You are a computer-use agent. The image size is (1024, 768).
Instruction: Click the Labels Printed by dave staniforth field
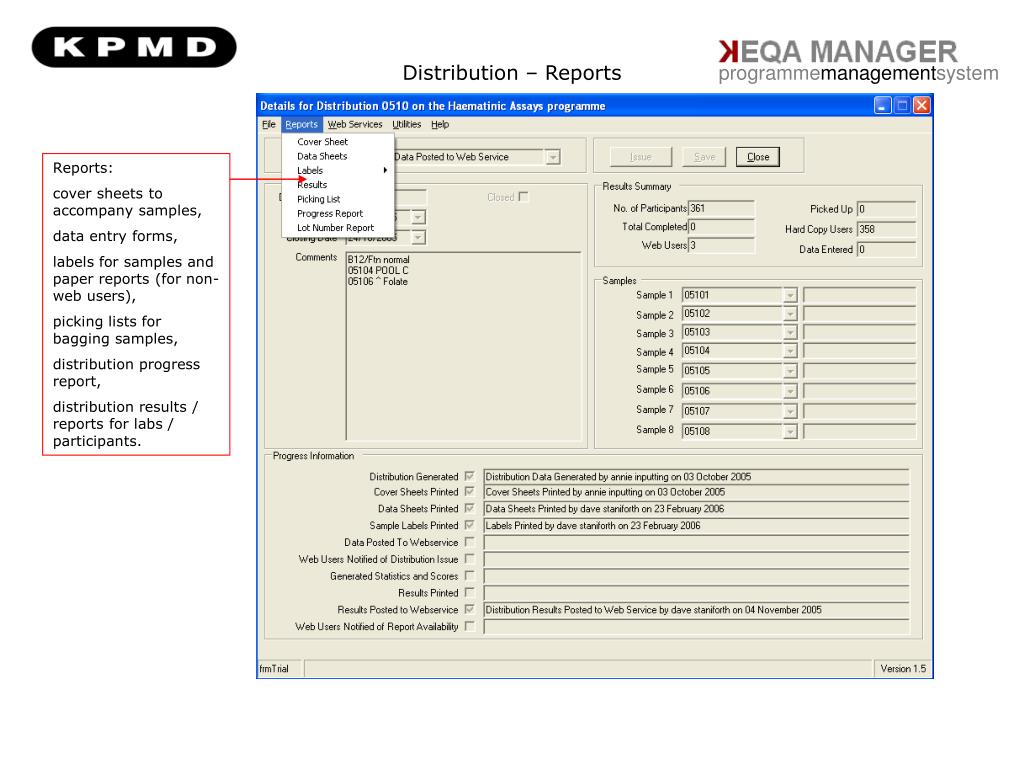click(x=696, y=526)
